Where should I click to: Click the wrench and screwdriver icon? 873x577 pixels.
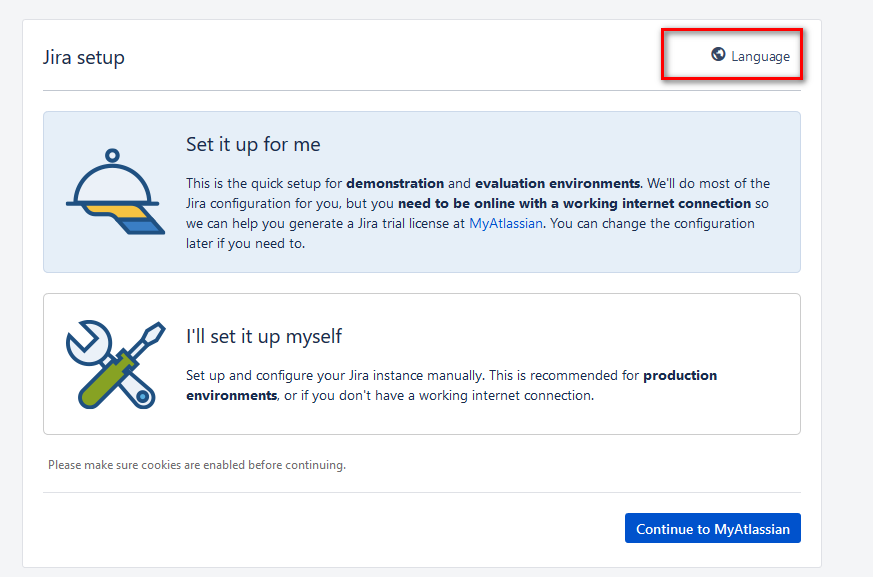click(115, 364)
